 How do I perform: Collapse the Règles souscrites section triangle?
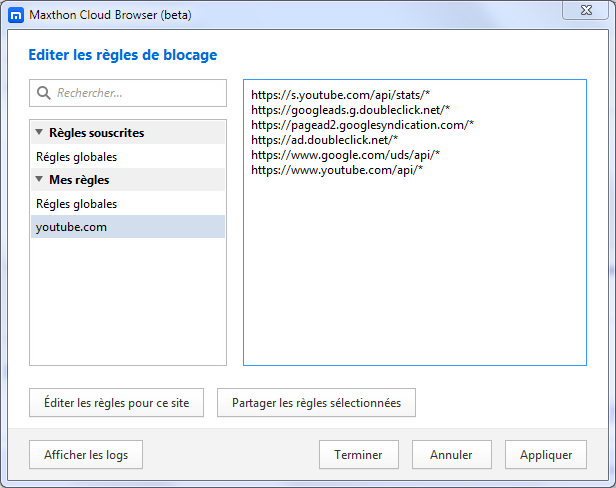point(39,132)
